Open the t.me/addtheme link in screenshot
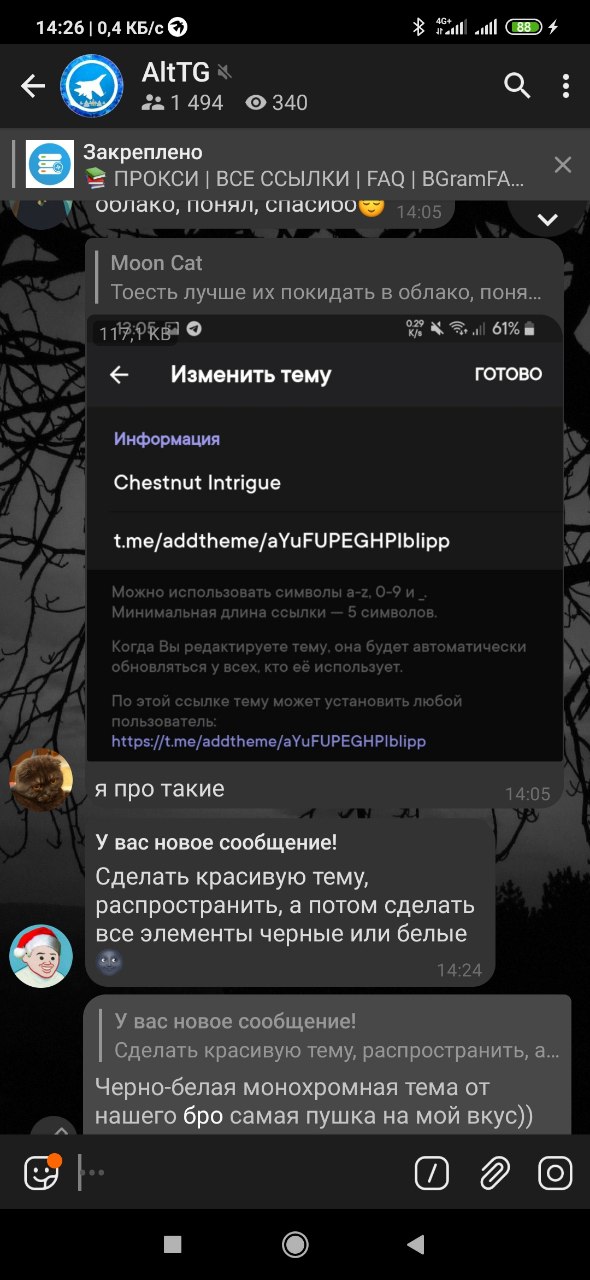This screenshot has width=590, height=1280. (x=269, y=741)
